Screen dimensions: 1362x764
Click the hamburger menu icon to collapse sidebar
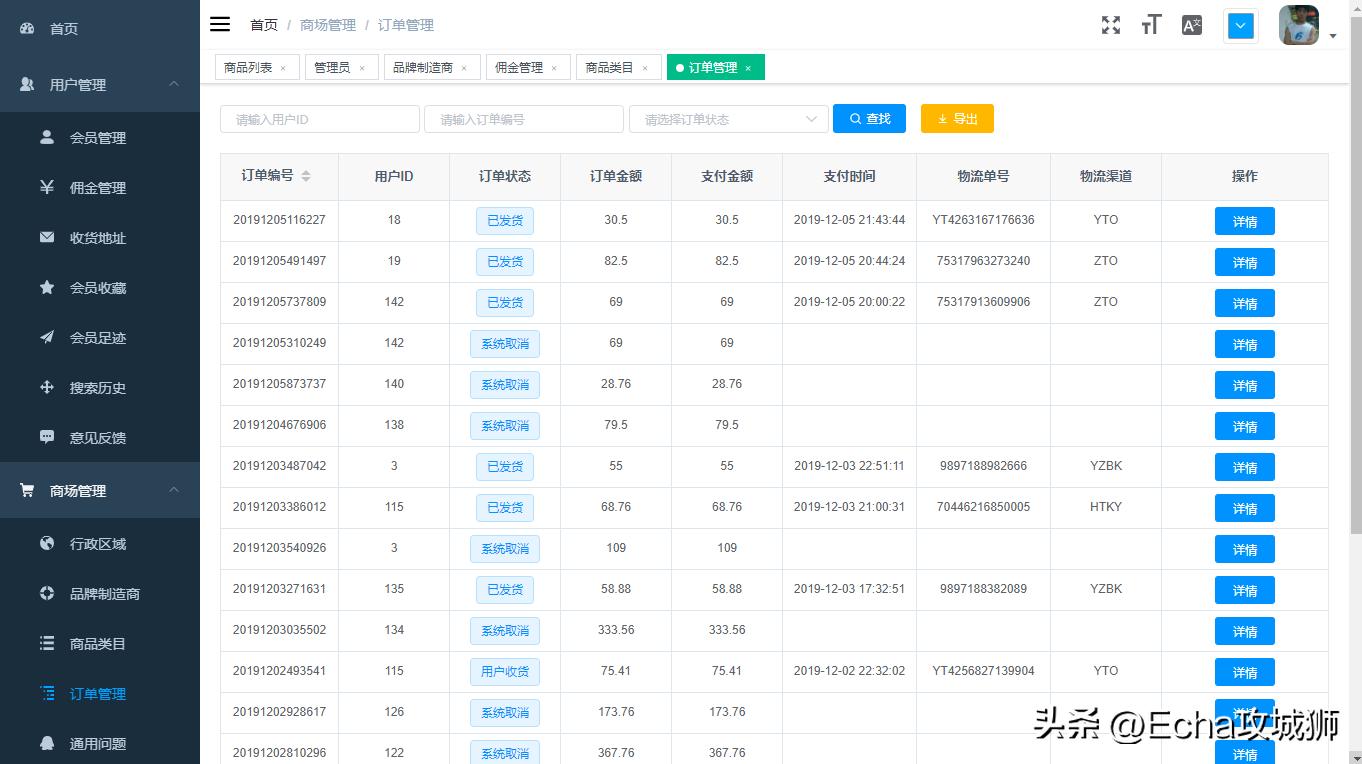click(x=220, y=25)
